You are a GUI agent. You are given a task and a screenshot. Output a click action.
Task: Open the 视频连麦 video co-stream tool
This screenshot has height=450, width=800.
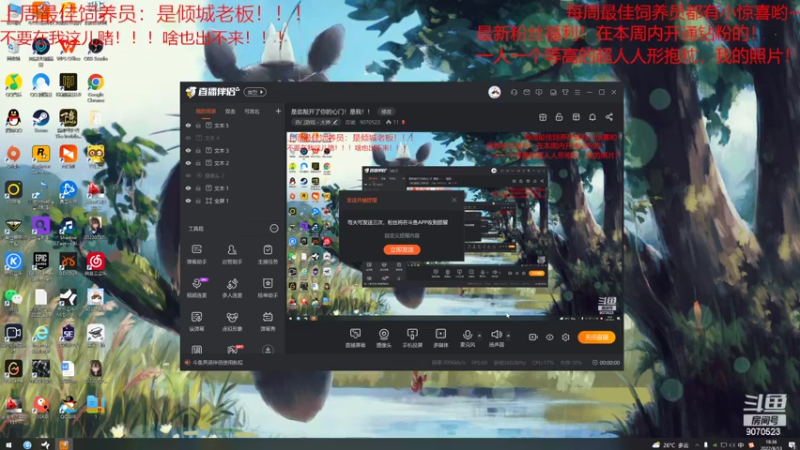tap(196, 288)
